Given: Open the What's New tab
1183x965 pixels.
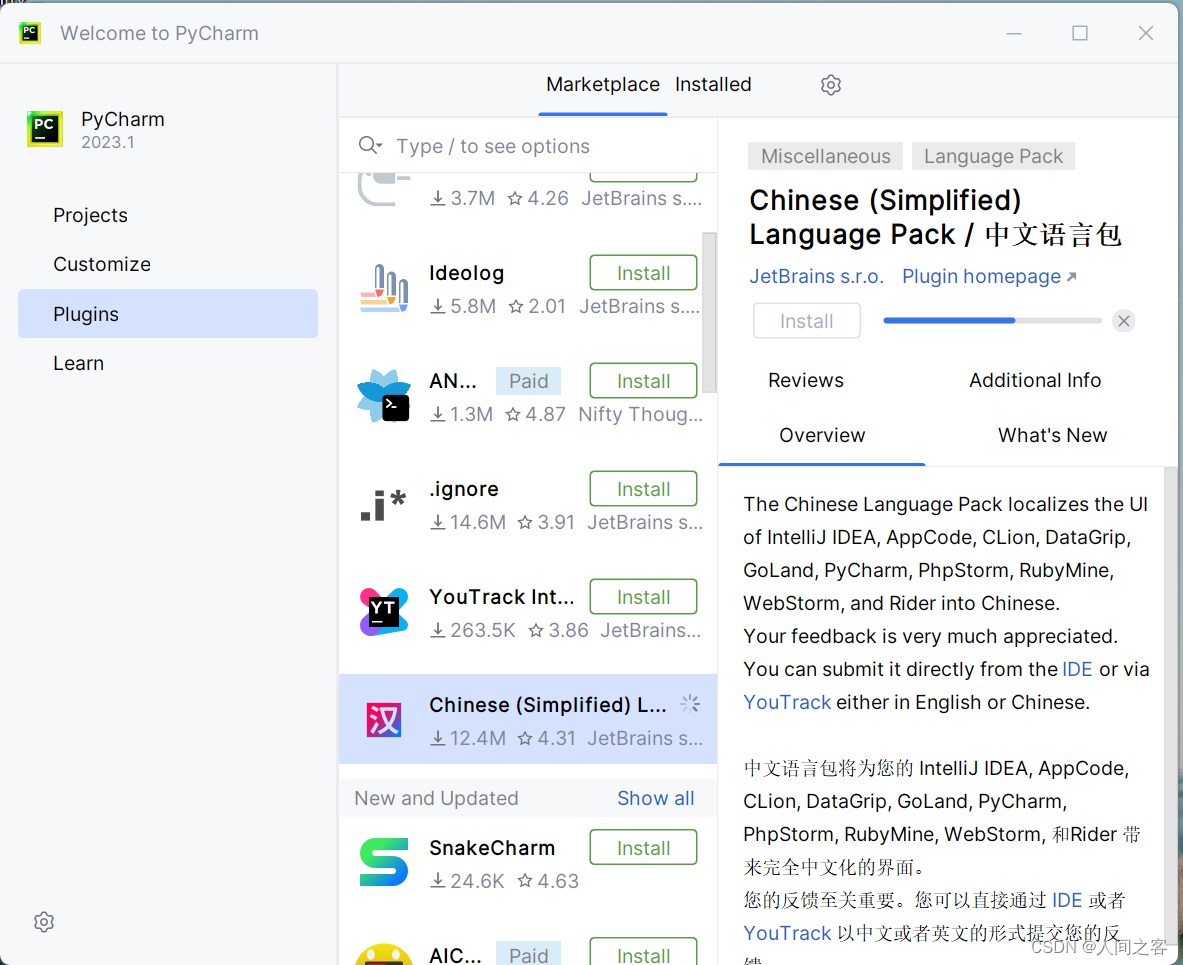Looking at the screenshot, I should point(1052,435).
